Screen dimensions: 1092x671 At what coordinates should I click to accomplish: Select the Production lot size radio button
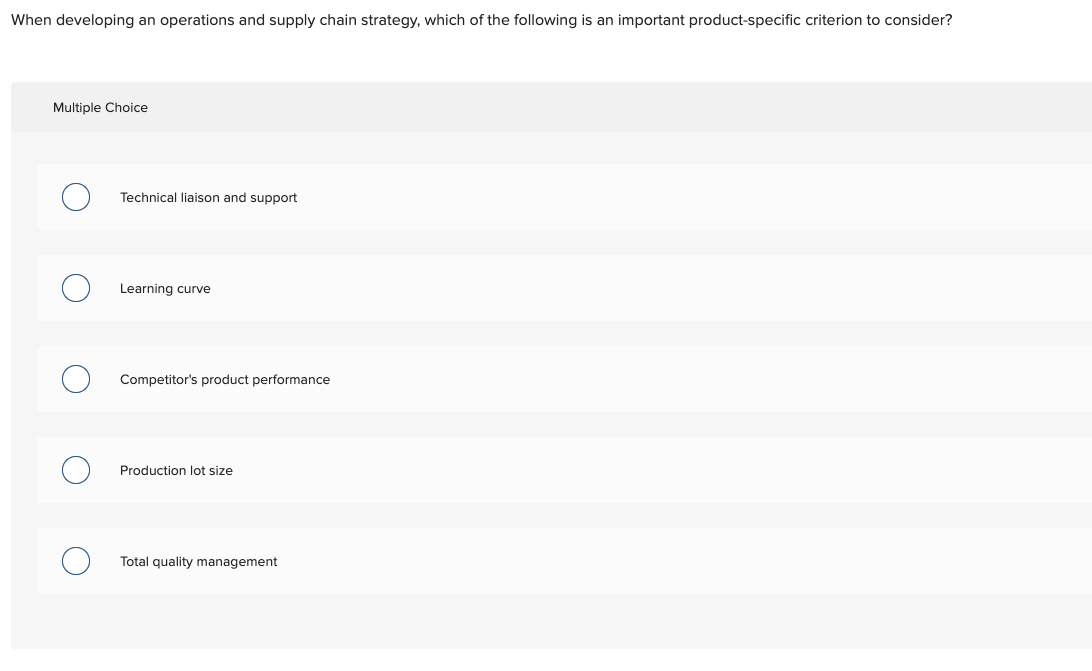[x=75, y=470]
